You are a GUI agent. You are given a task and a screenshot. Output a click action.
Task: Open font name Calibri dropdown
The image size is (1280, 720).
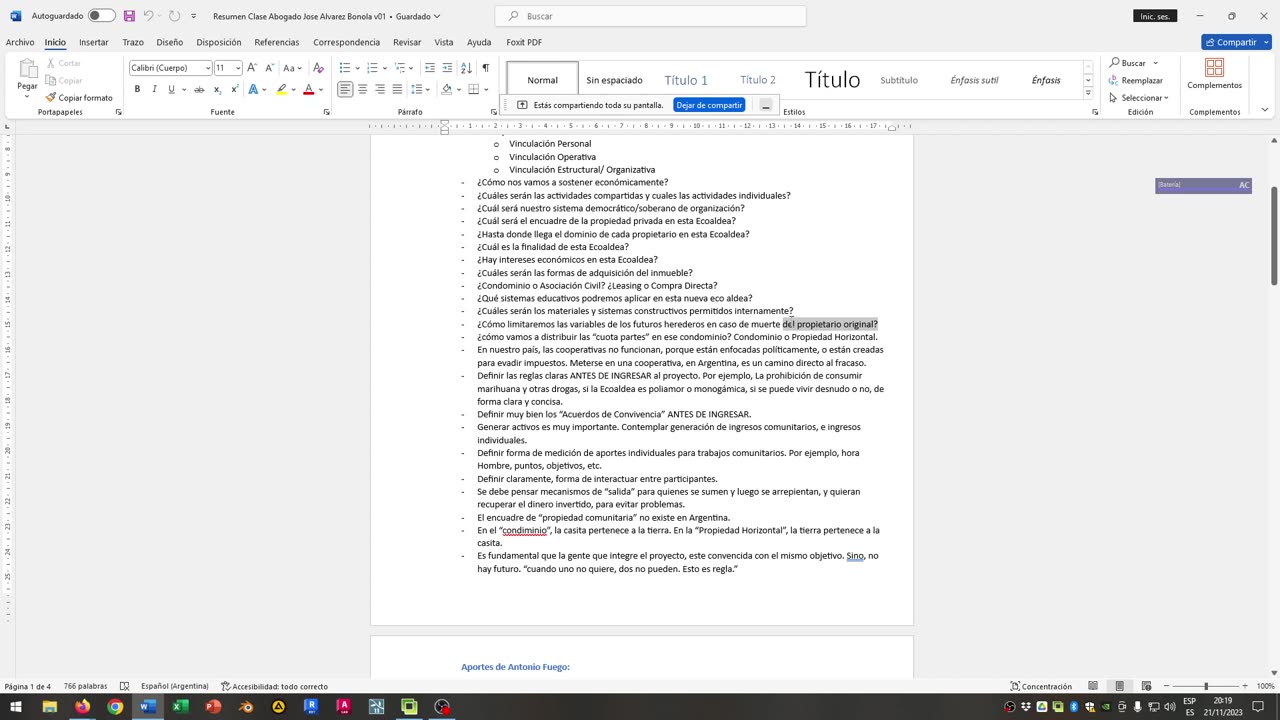click(x=207, y=68)
